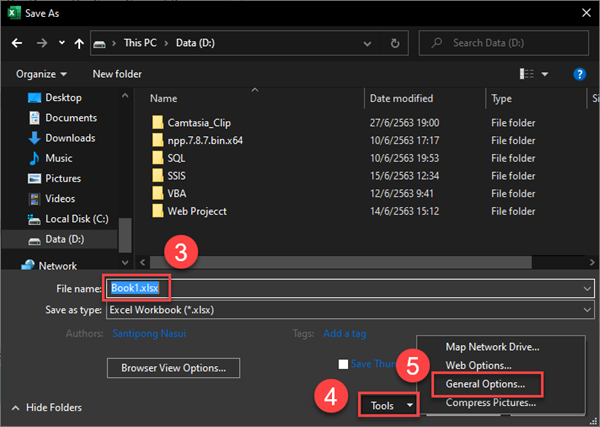
Task: Click the Add a tag link
Action: tap(344, 333)
